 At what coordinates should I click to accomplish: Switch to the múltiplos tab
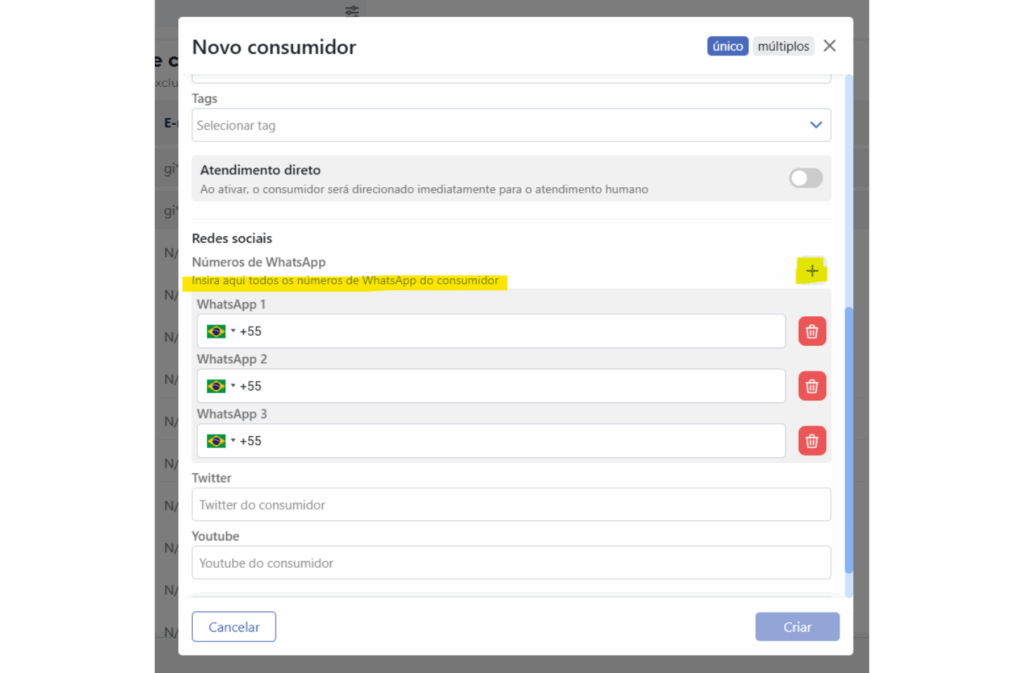783,46
